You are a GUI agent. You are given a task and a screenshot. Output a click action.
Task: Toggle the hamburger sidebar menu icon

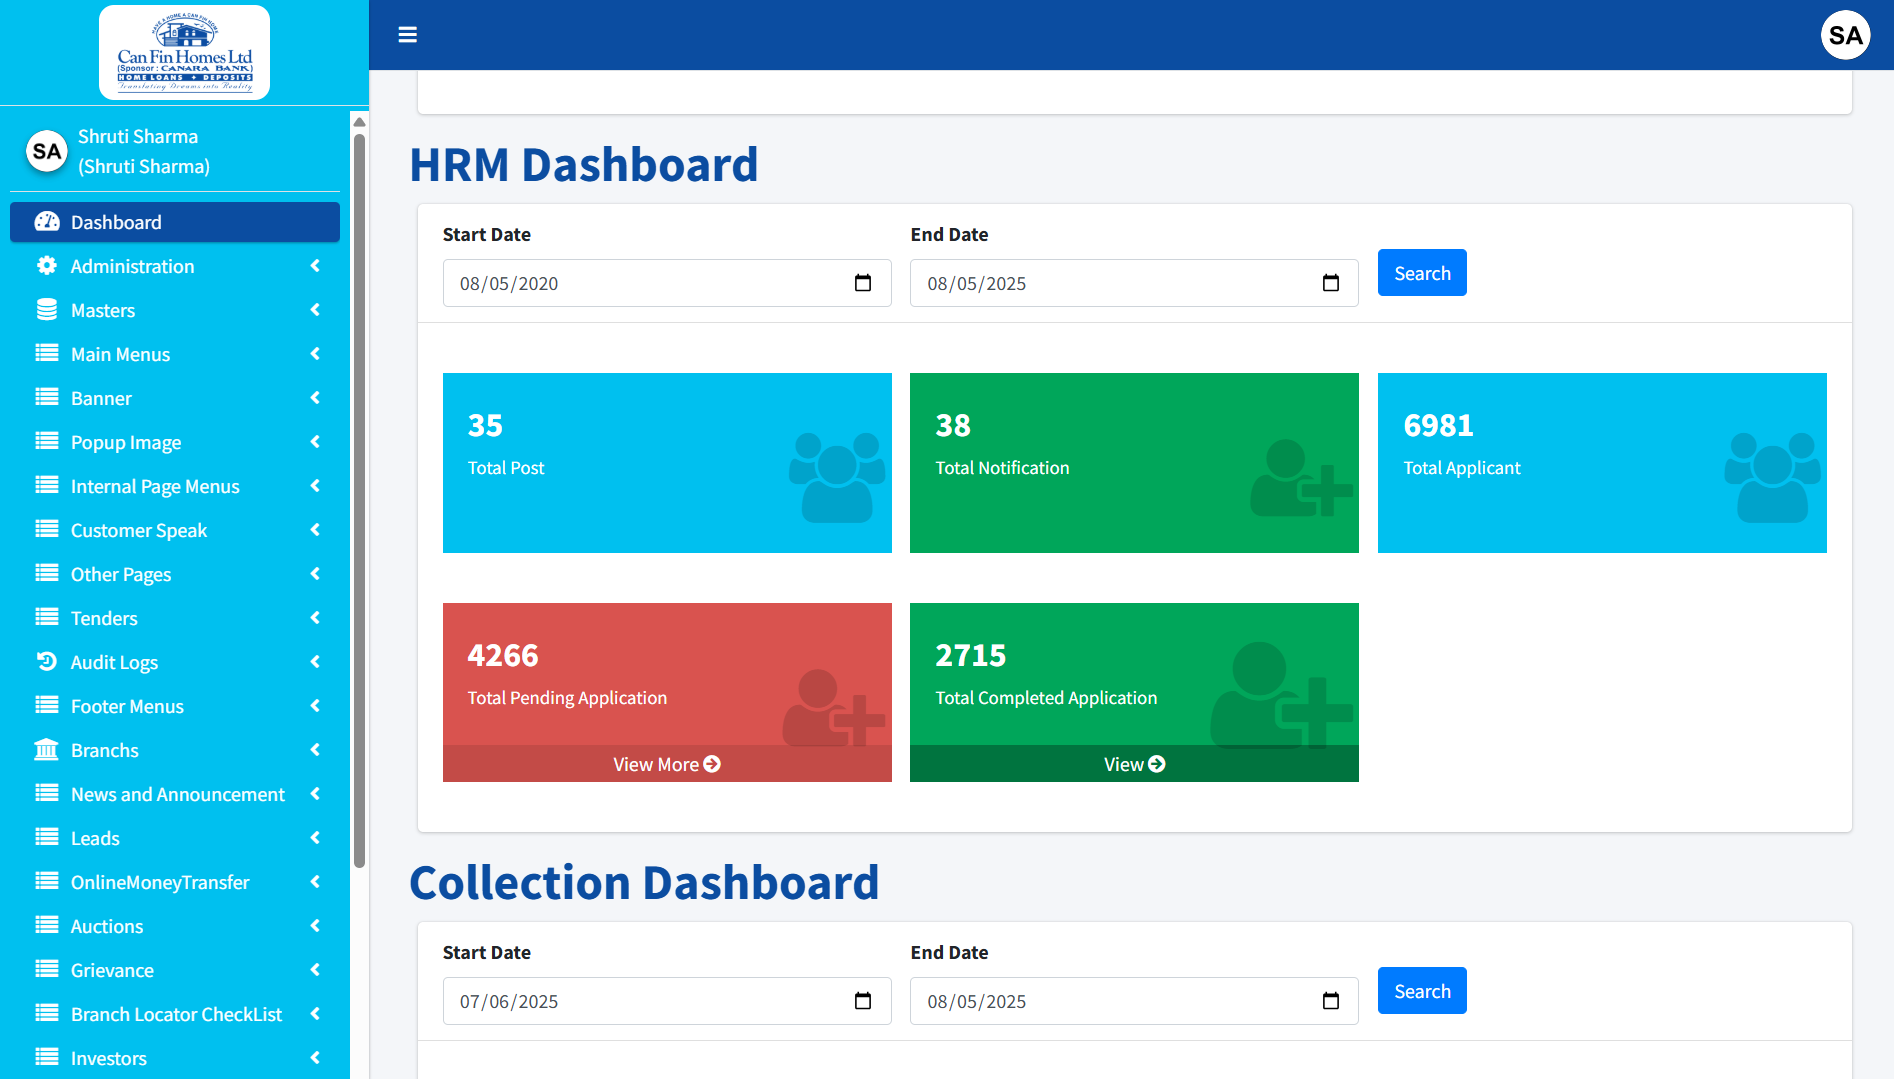tap(407, 35)
